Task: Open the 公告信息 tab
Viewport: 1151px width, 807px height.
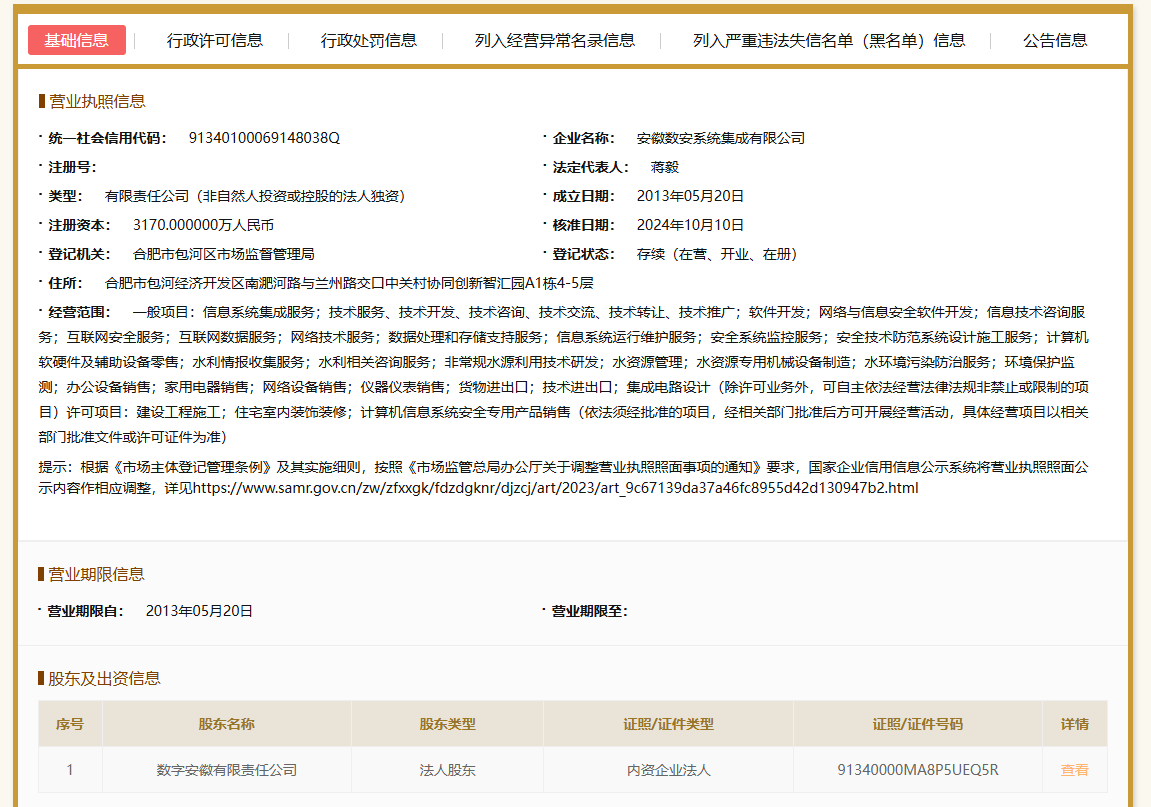Action: click(1055, 40)
